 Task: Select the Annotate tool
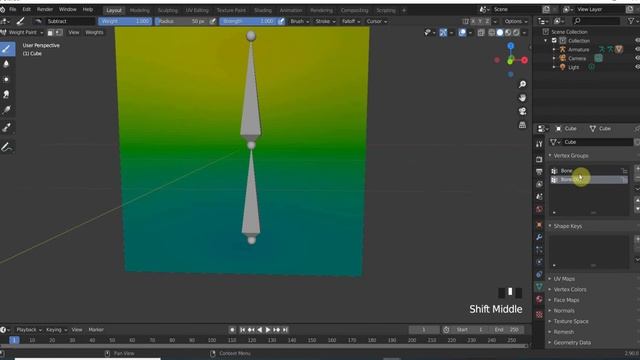click(x=7, y=147)
